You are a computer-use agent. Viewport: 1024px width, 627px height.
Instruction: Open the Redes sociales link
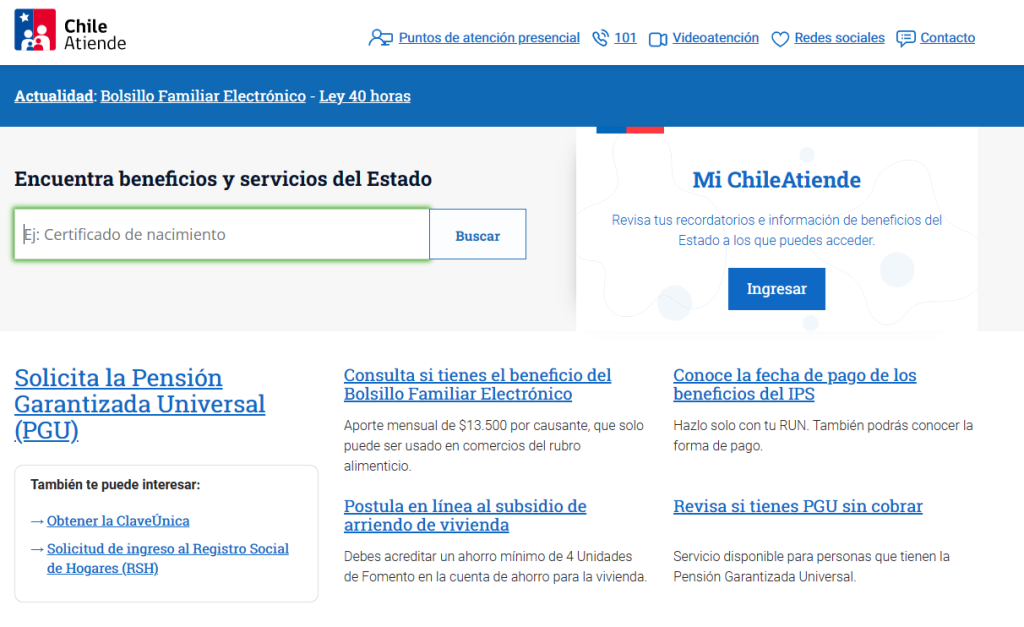(839, 38)
